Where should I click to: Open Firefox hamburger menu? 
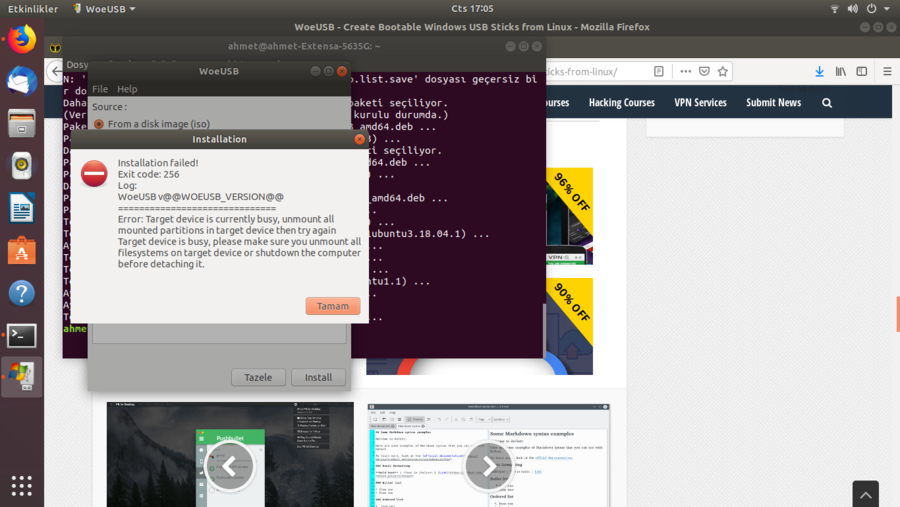click(887, 71)
